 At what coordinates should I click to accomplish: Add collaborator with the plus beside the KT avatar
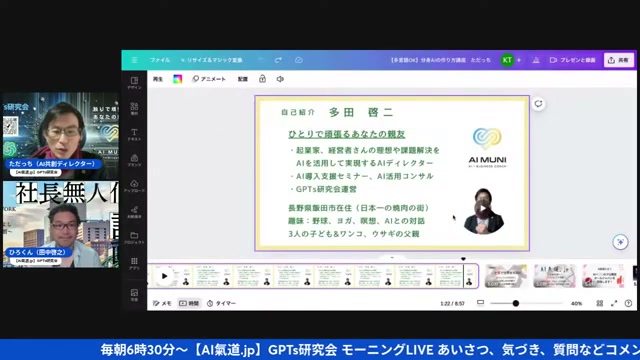click(519, 60)
